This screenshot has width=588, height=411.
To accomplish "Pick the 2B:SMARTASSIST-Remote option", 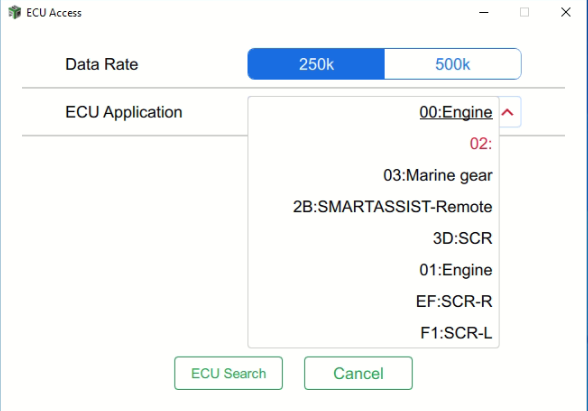I will point(374,207).
